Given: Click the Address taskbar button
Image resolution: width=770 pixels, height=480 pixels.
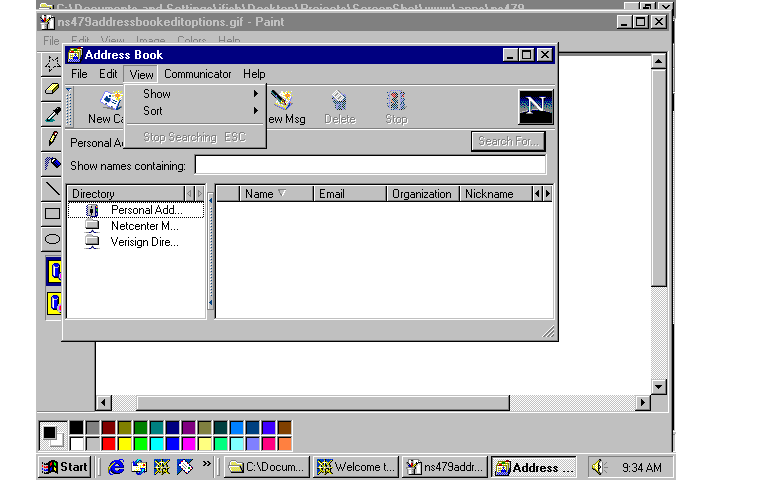Looking at the screenshot, I should [x=534, y=467].
